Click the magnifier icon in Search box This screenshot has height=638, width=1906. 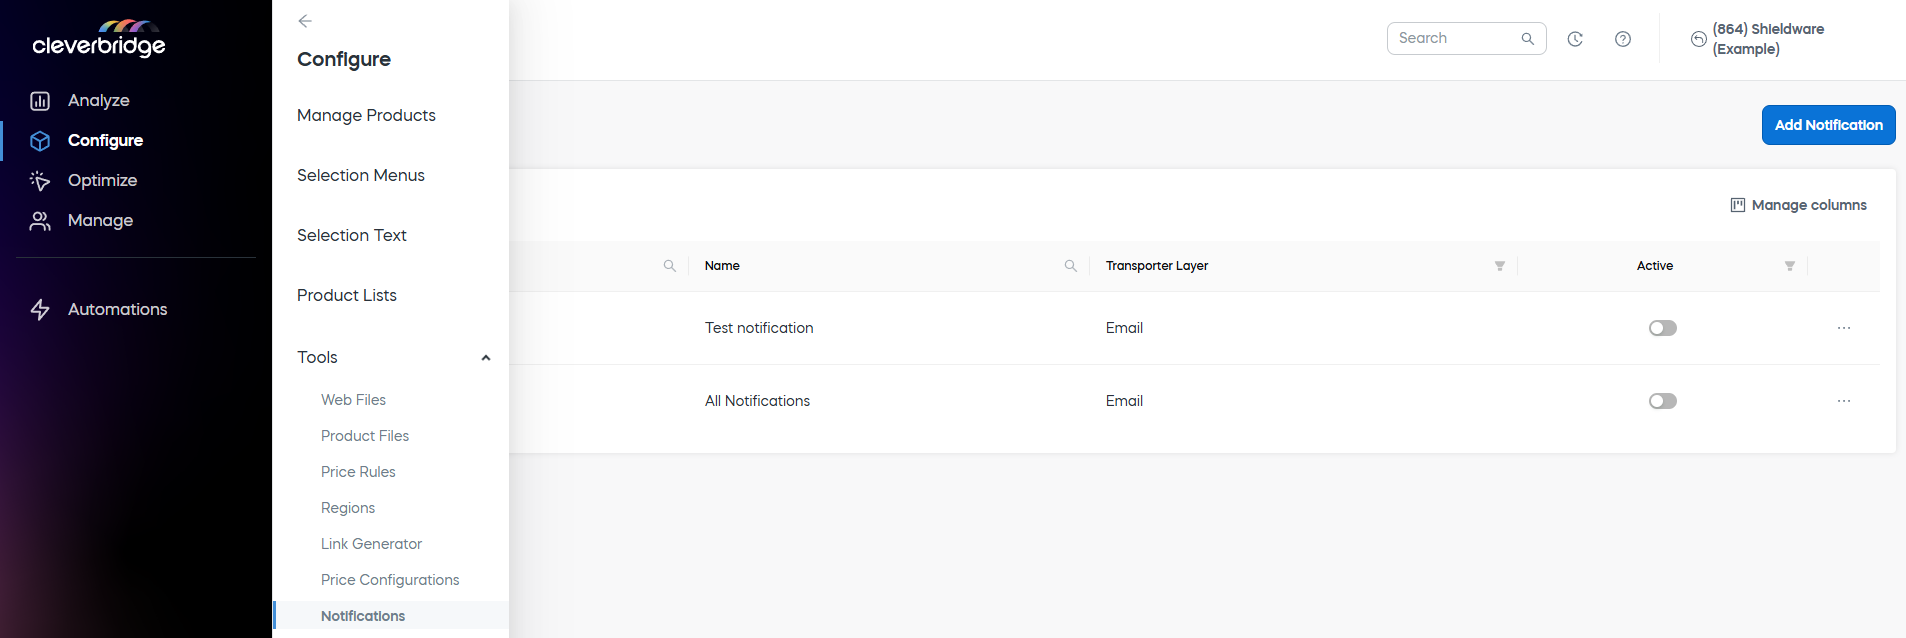click(1528, 39)
